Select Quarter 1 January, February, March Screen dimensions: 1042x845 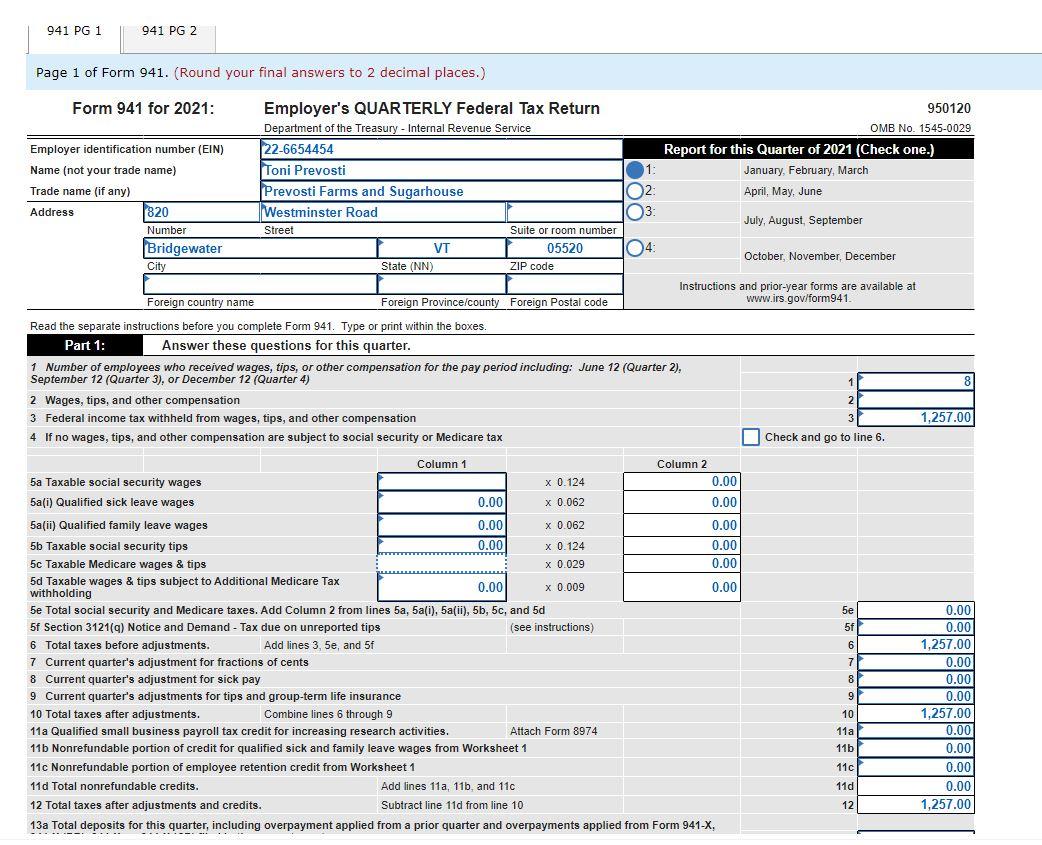tap(635, 170)
